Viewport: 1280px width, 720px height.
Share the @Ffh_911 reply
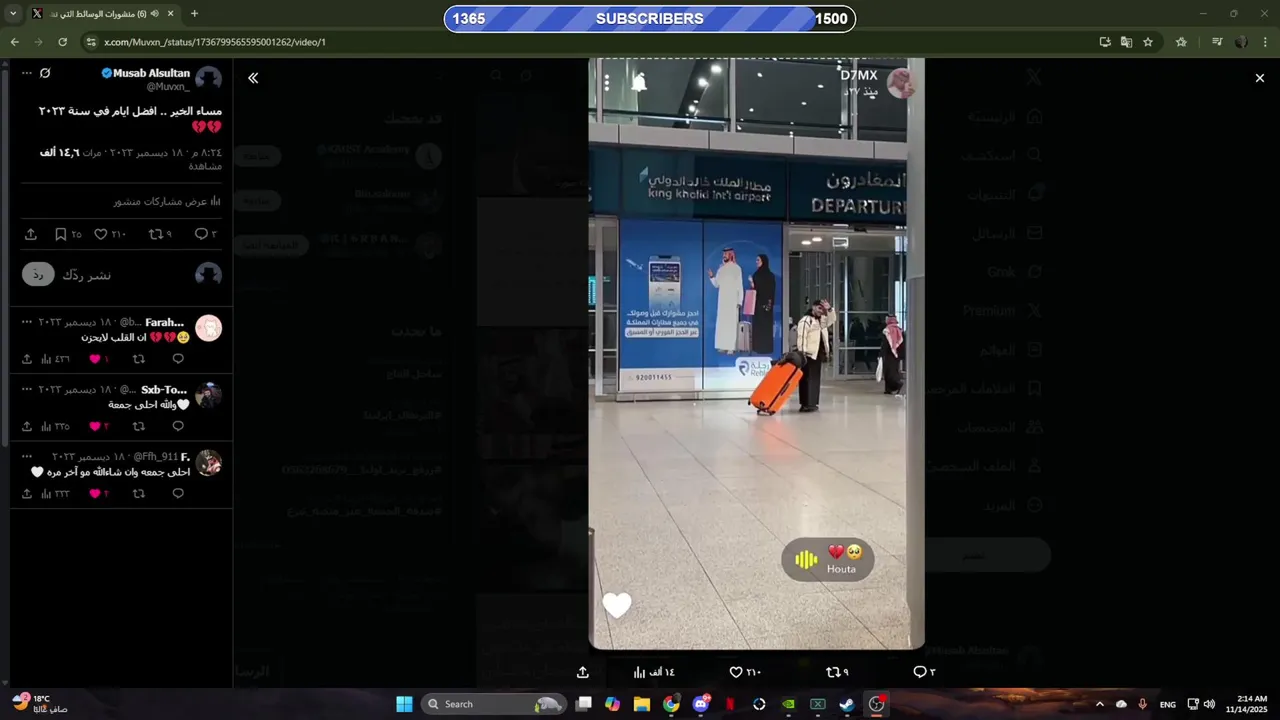[27, 493]
